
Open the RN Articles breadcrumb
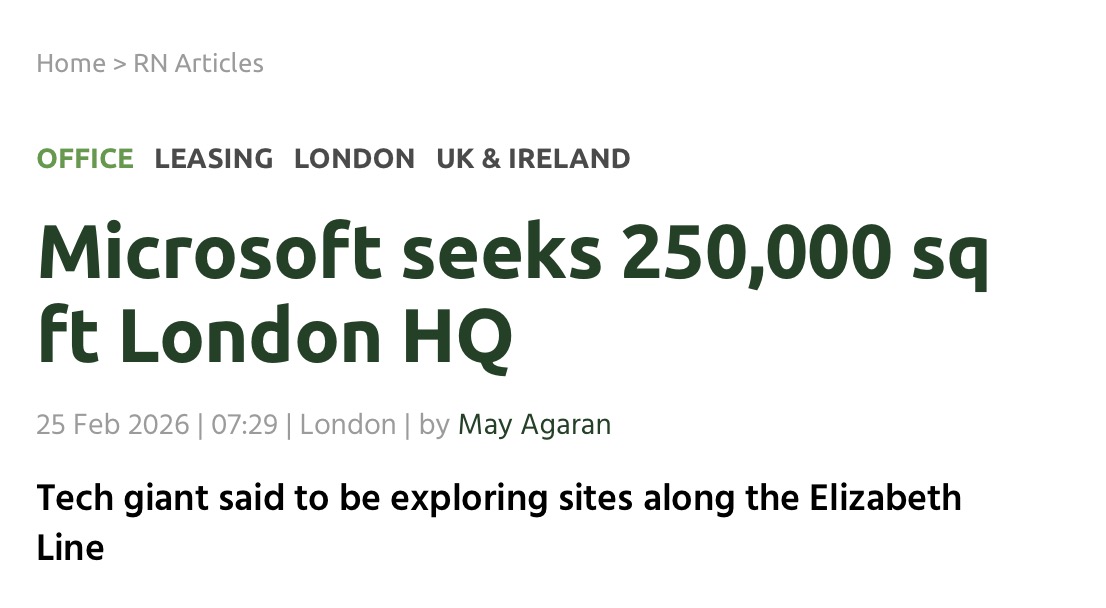[x=198, y=63]
